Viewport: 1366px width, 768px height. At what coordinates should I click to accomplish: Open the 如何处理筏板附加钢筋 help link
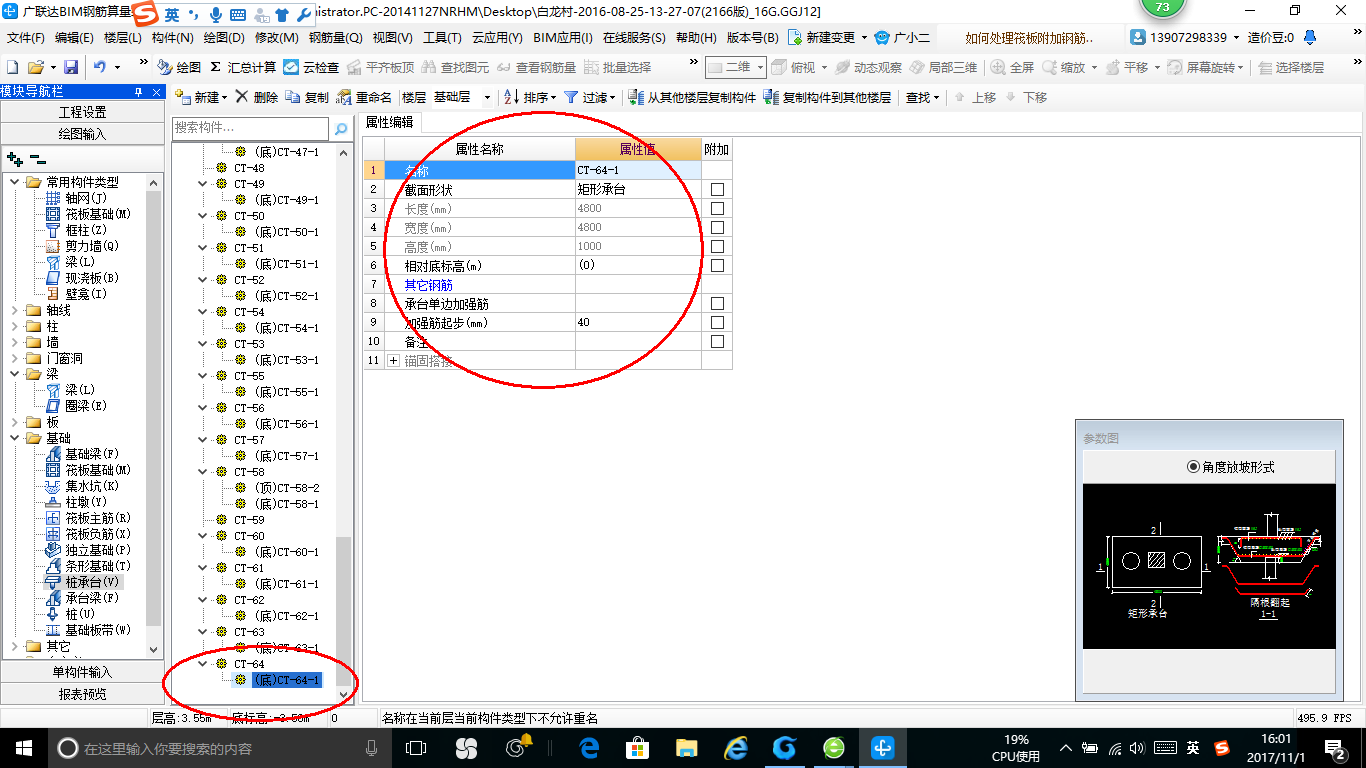[x=1030, y=38]
